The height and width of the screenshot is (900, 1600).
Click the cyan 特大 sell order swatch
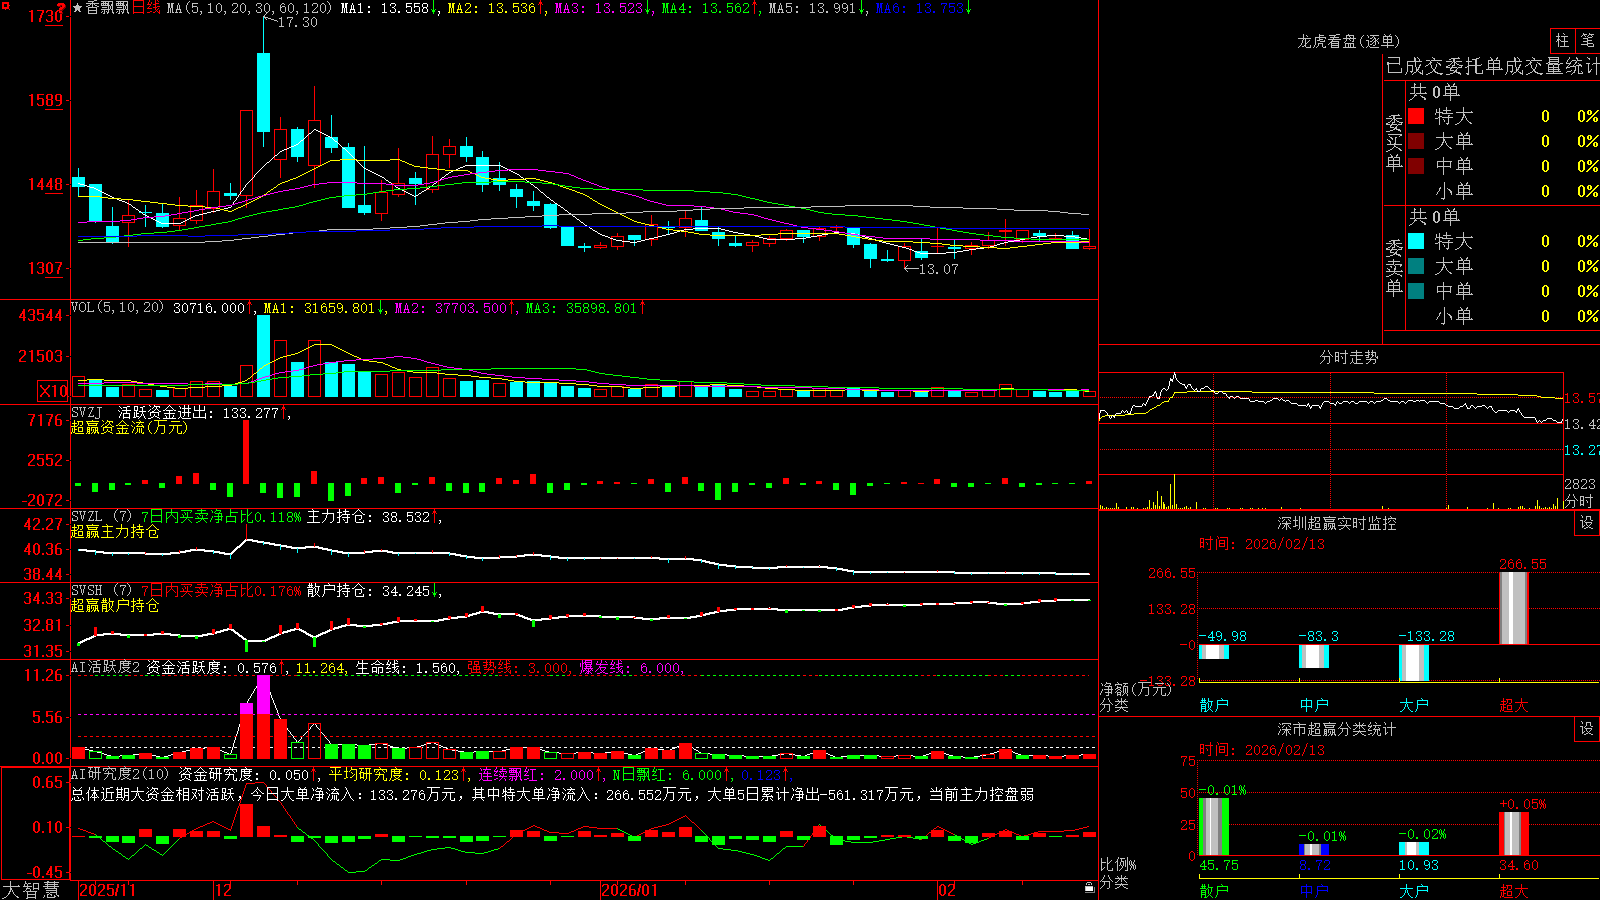pyautogui.click(x=1416, y=241)
